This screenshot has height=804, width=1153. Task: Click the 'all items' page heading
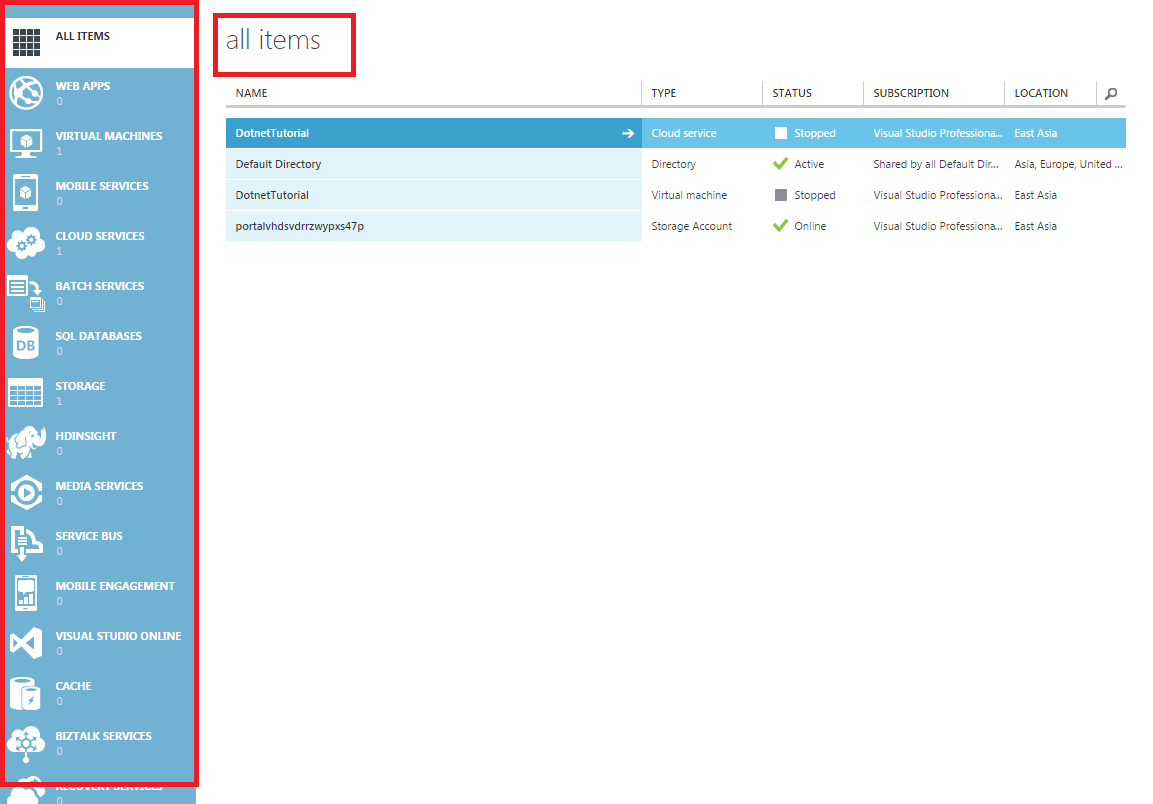(x=273, y=40)
